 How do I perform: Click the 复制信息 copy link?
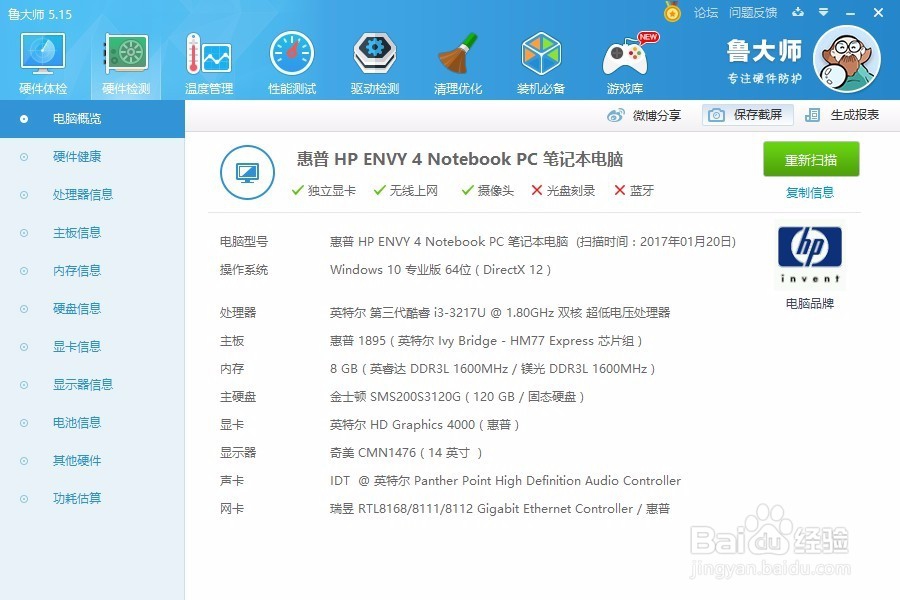tap(810, 193)
